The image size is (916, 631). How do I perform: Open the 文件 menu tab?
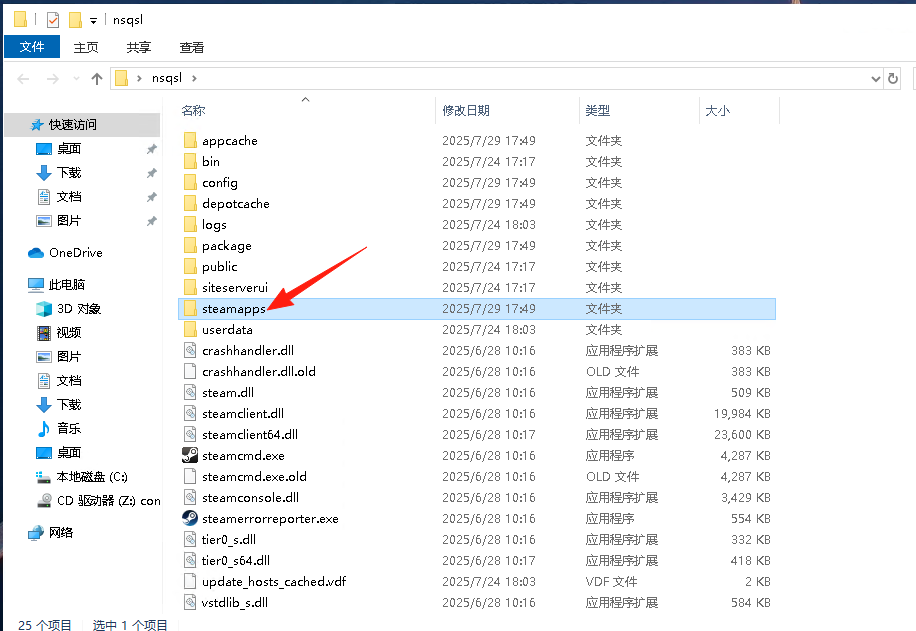(32, 47)
